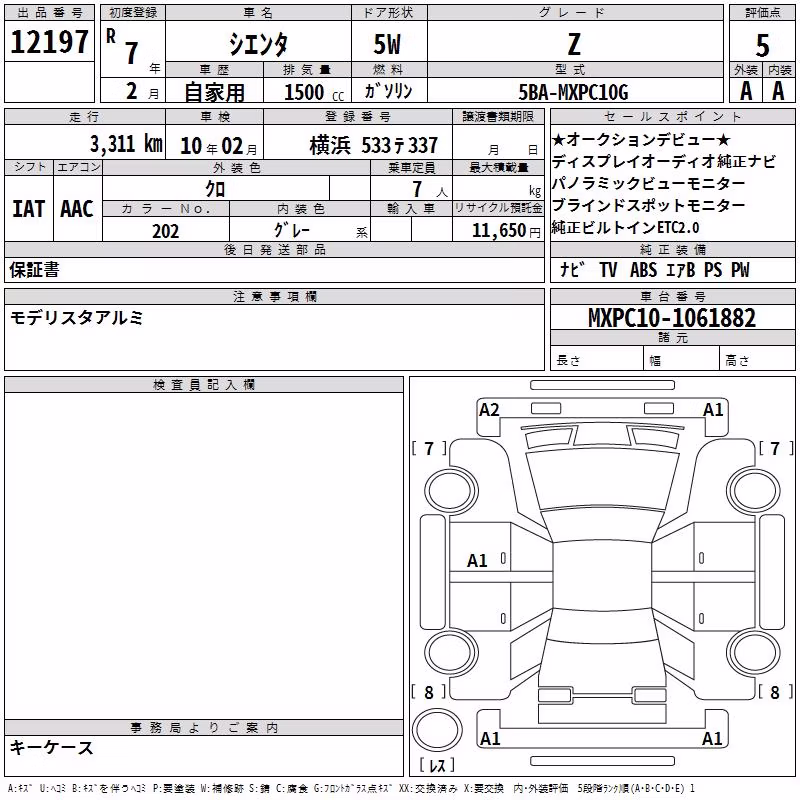This screenshot has height=800, width=800.
Task: Click the door type 5W
Action: tap(387, 44)
